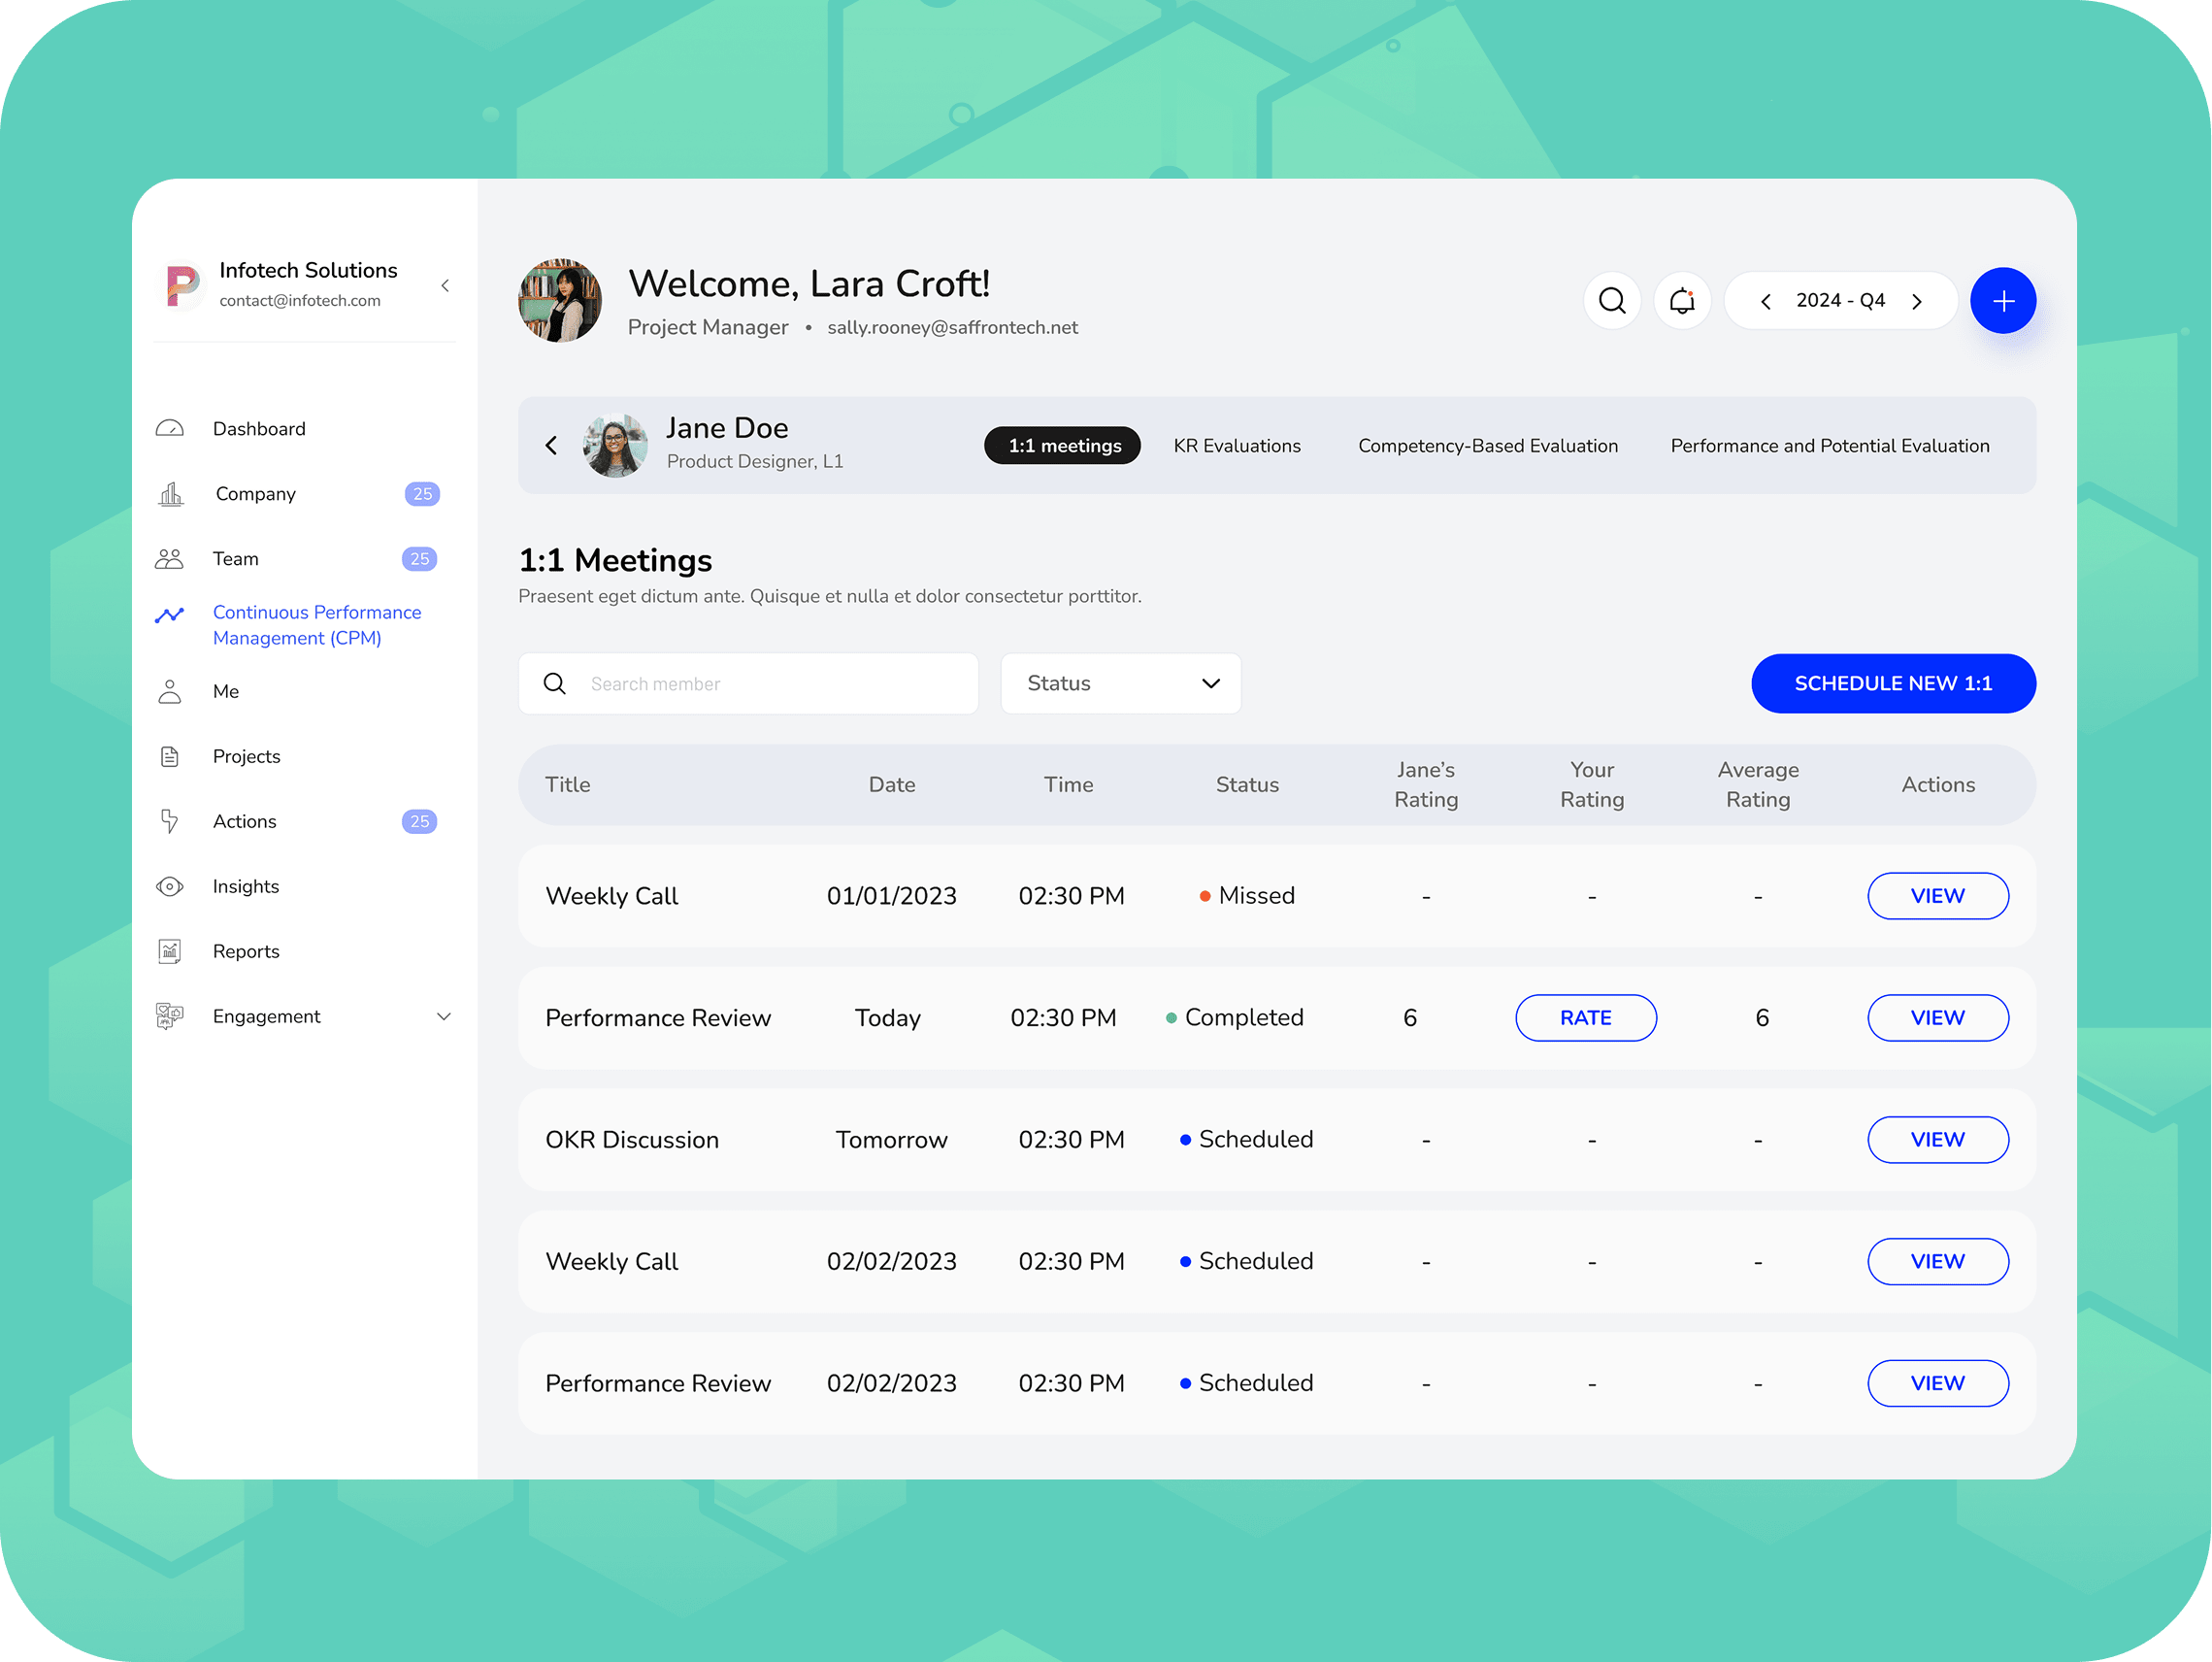Open the Reports icon in sidebar
Screen dimensions: 2212x1662
click(170, 951)
